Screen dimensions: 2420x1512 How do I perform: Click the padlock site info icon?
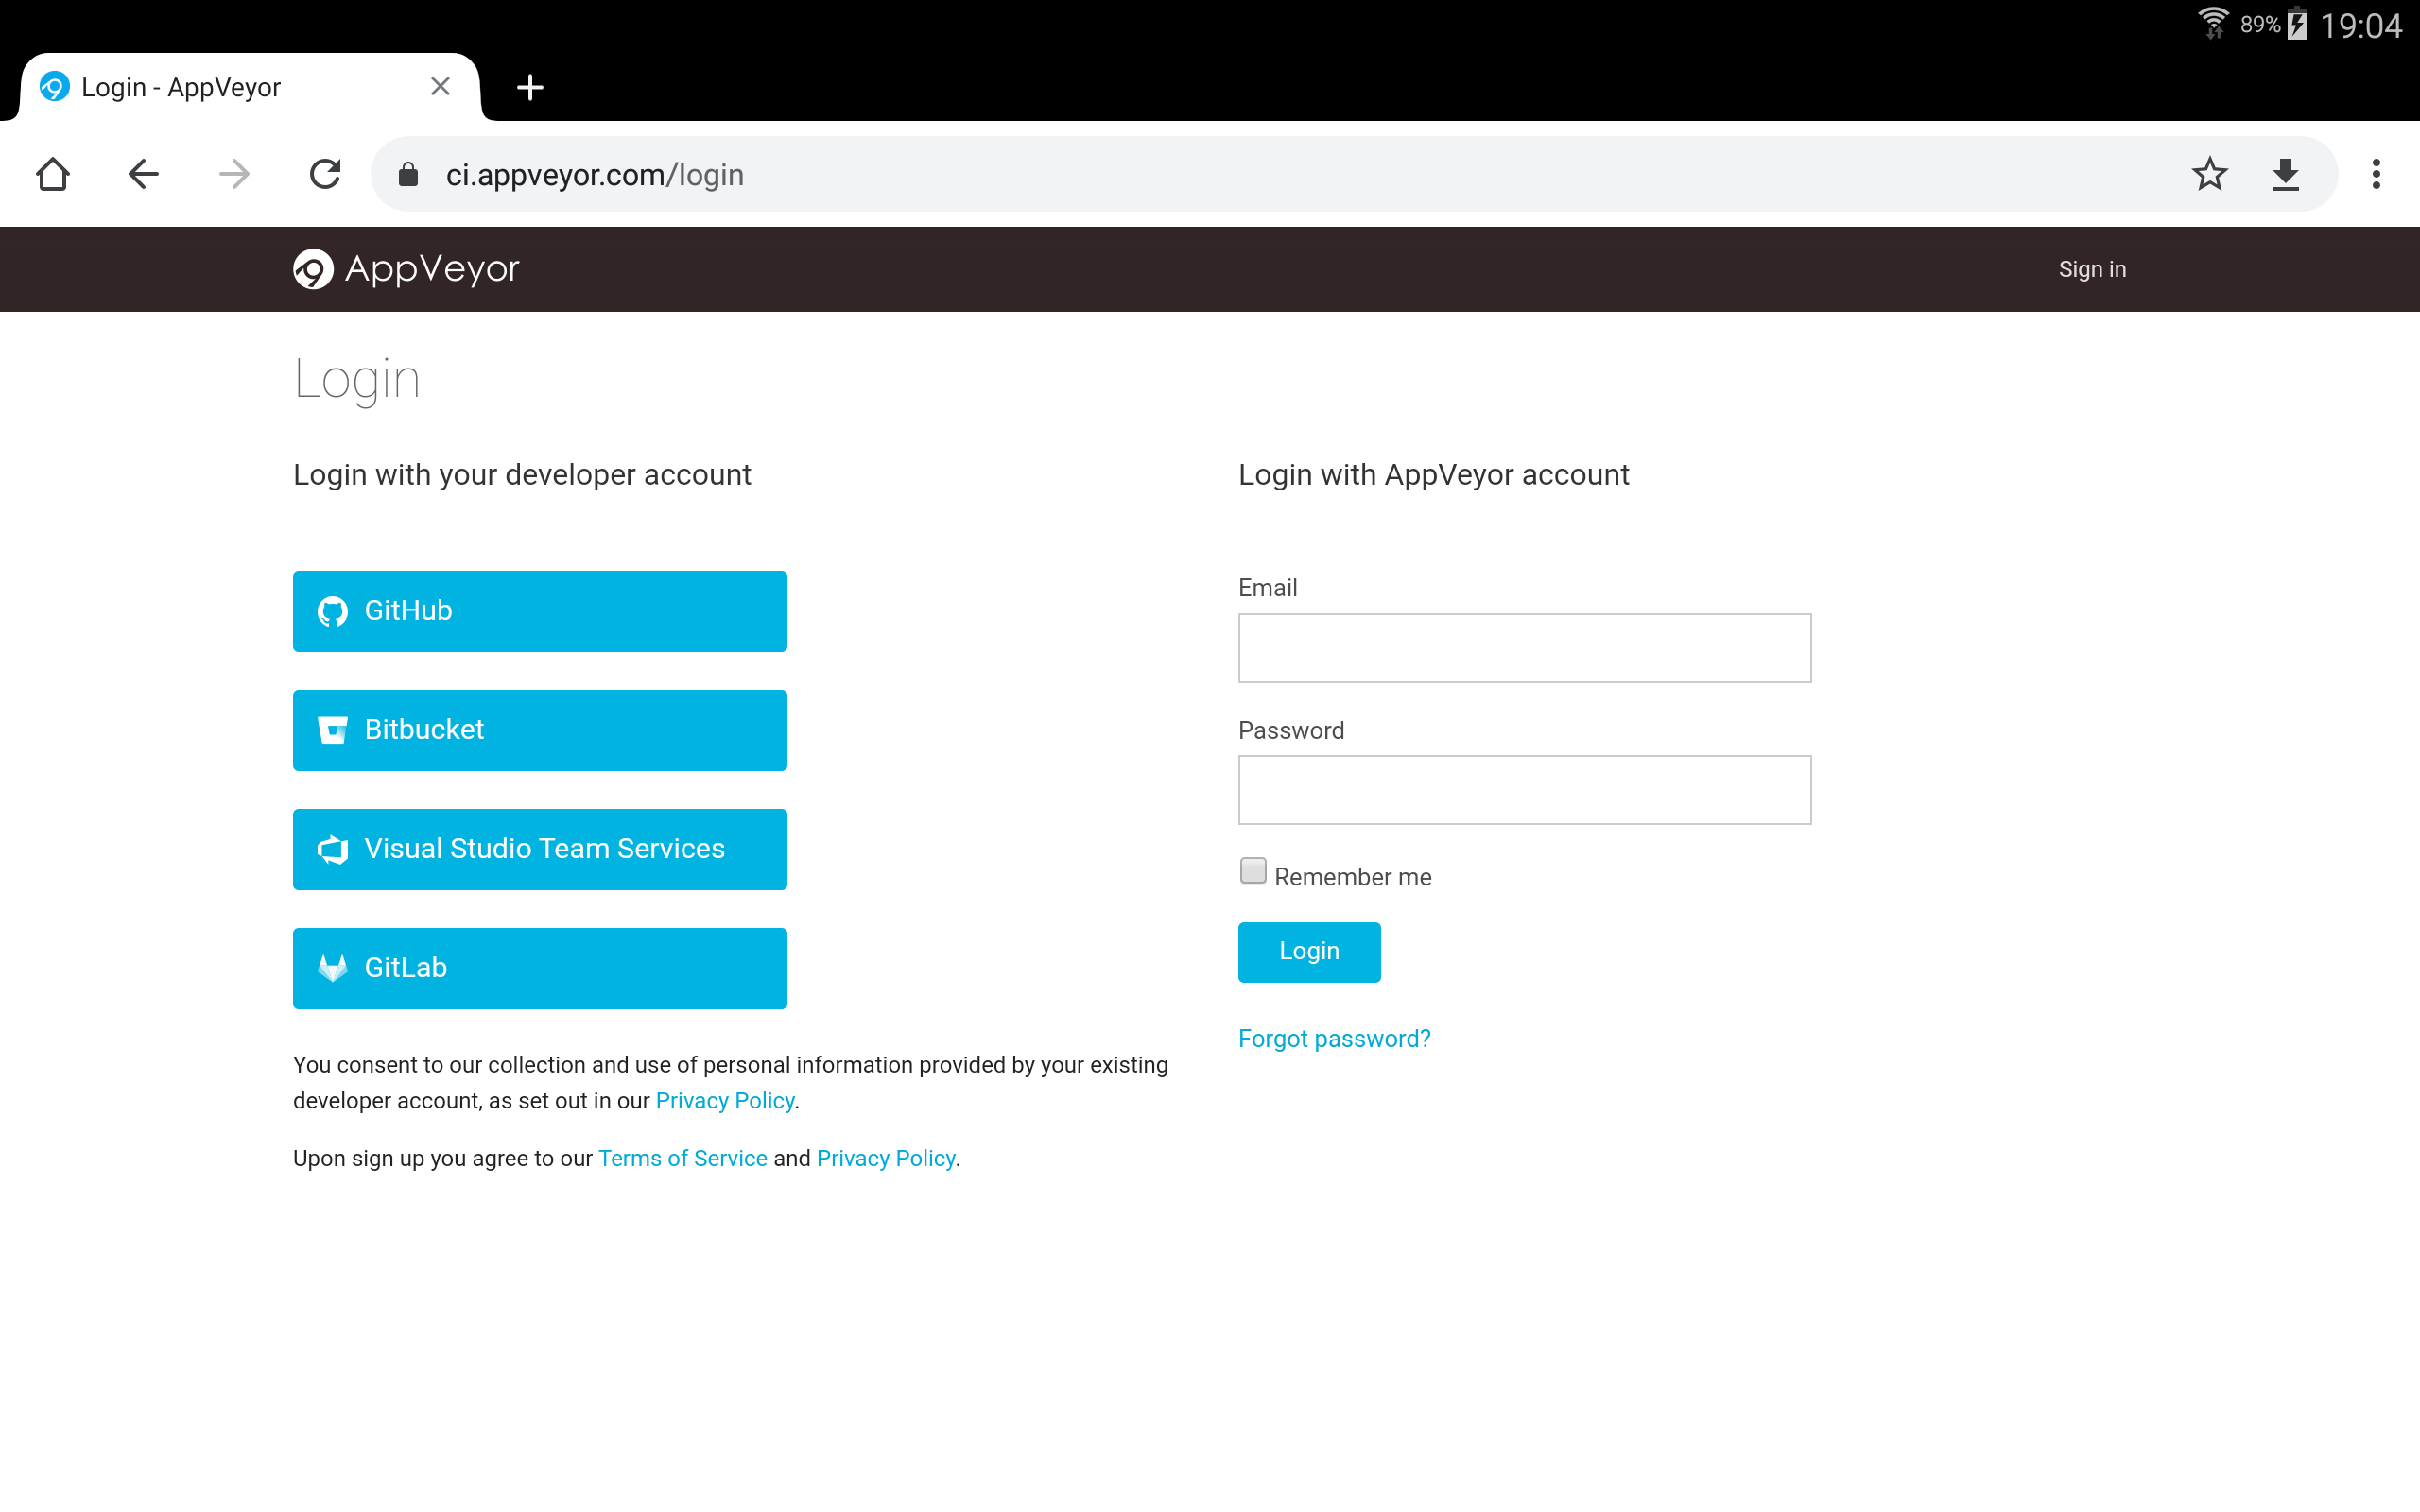pos(408,175)
